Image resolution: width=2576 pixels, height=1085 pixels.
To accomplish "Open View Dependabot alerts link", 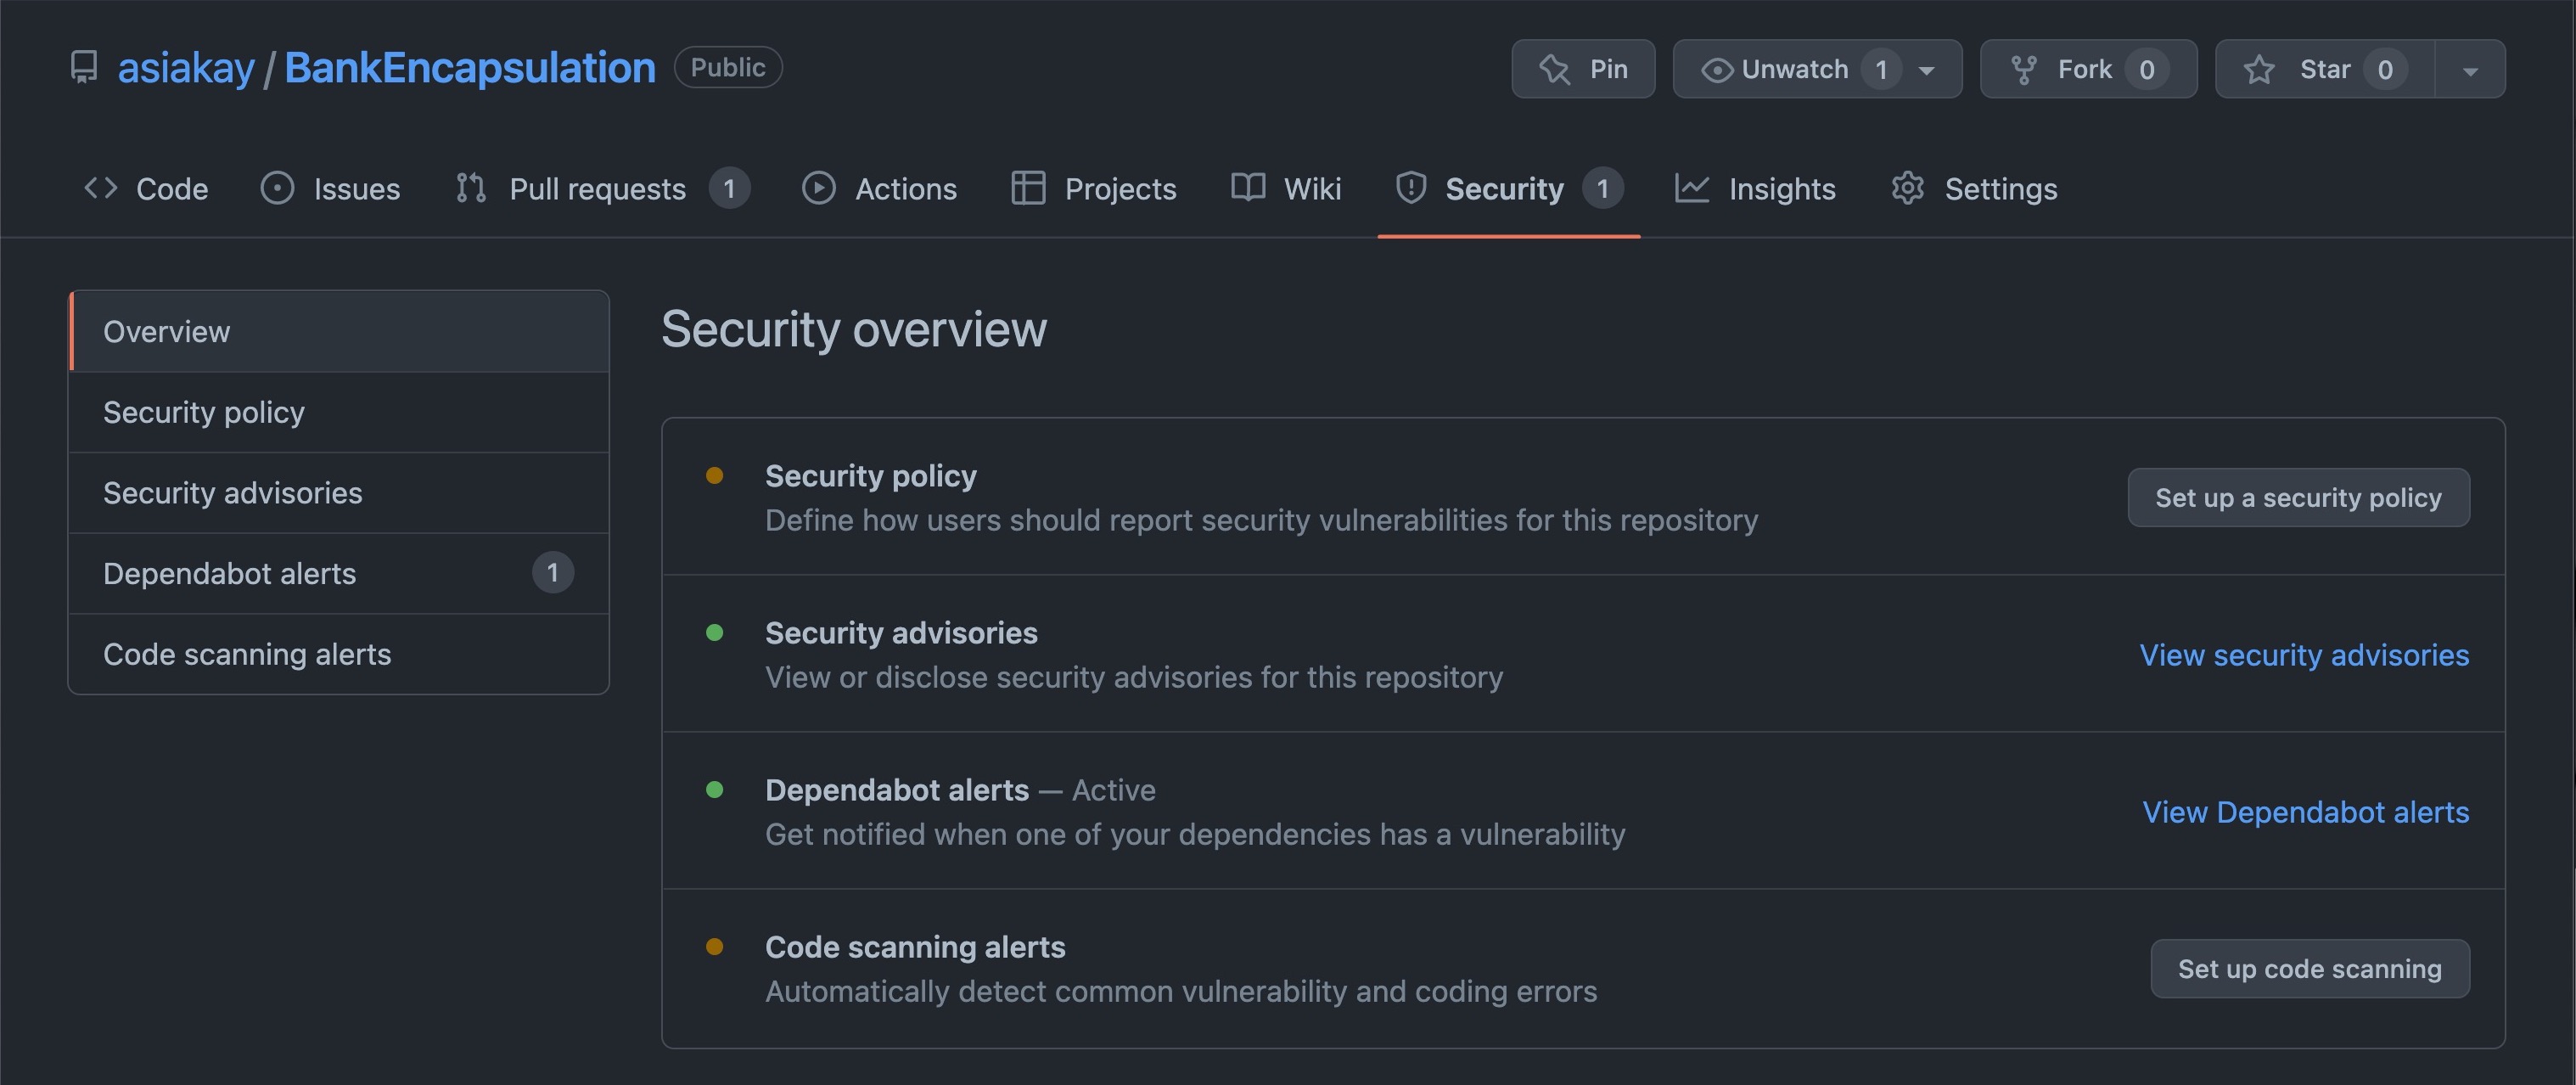I will [2305, 811].
